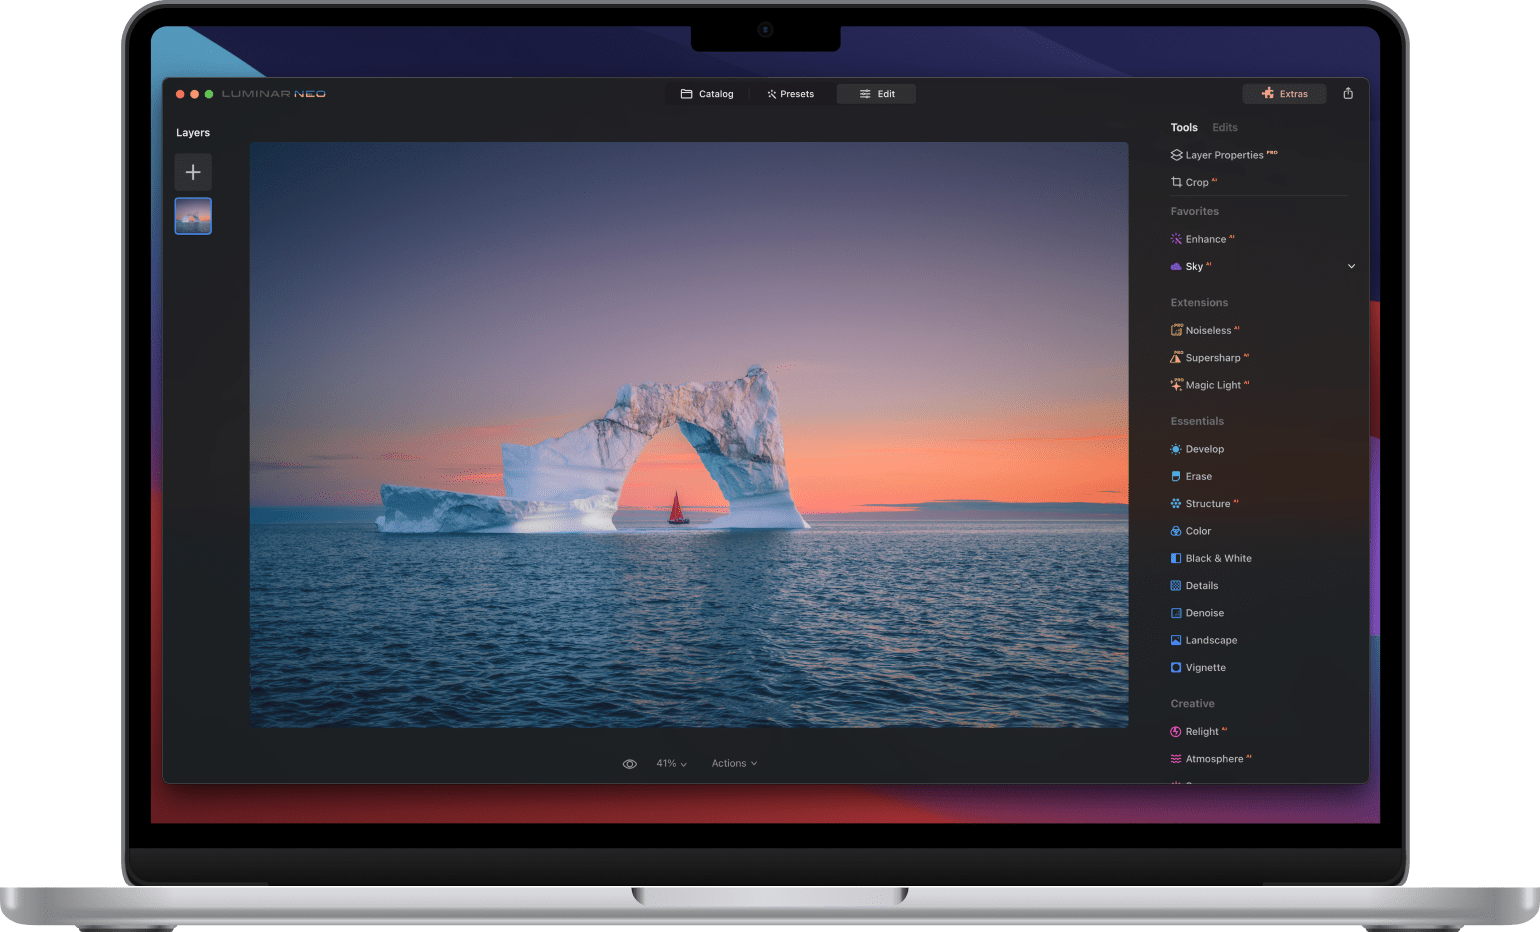Click the Layer Properties icon
This screenshot has width=1540, height=932.
(1176, 155)
